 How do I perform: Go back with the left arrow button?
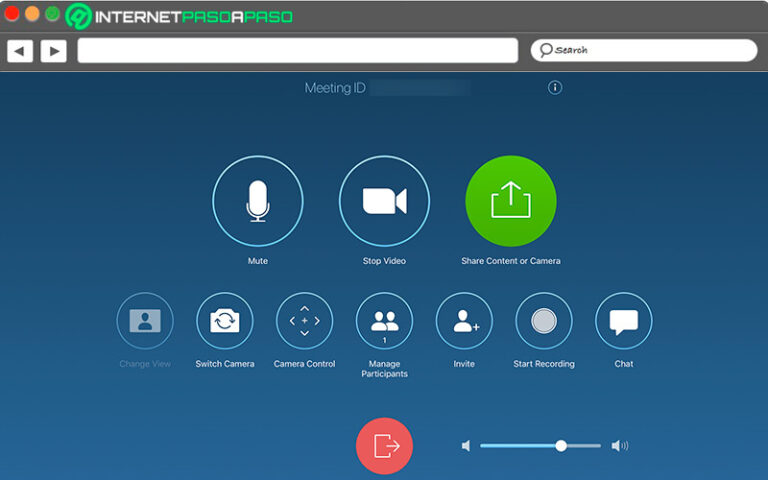coord(20,50)
